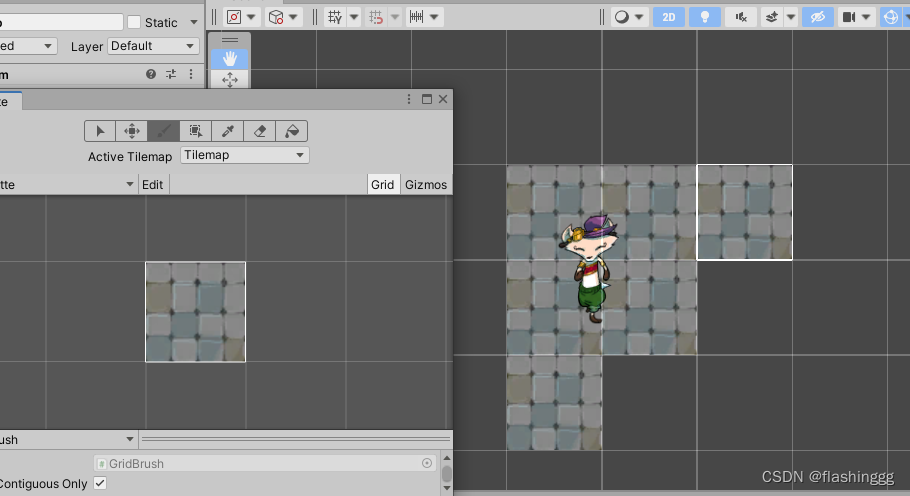Image resolution: width=910 pixels, height=496 pixels.
Task: Open the Static flags dropdown arrow
Action: [x=194, y=22]
